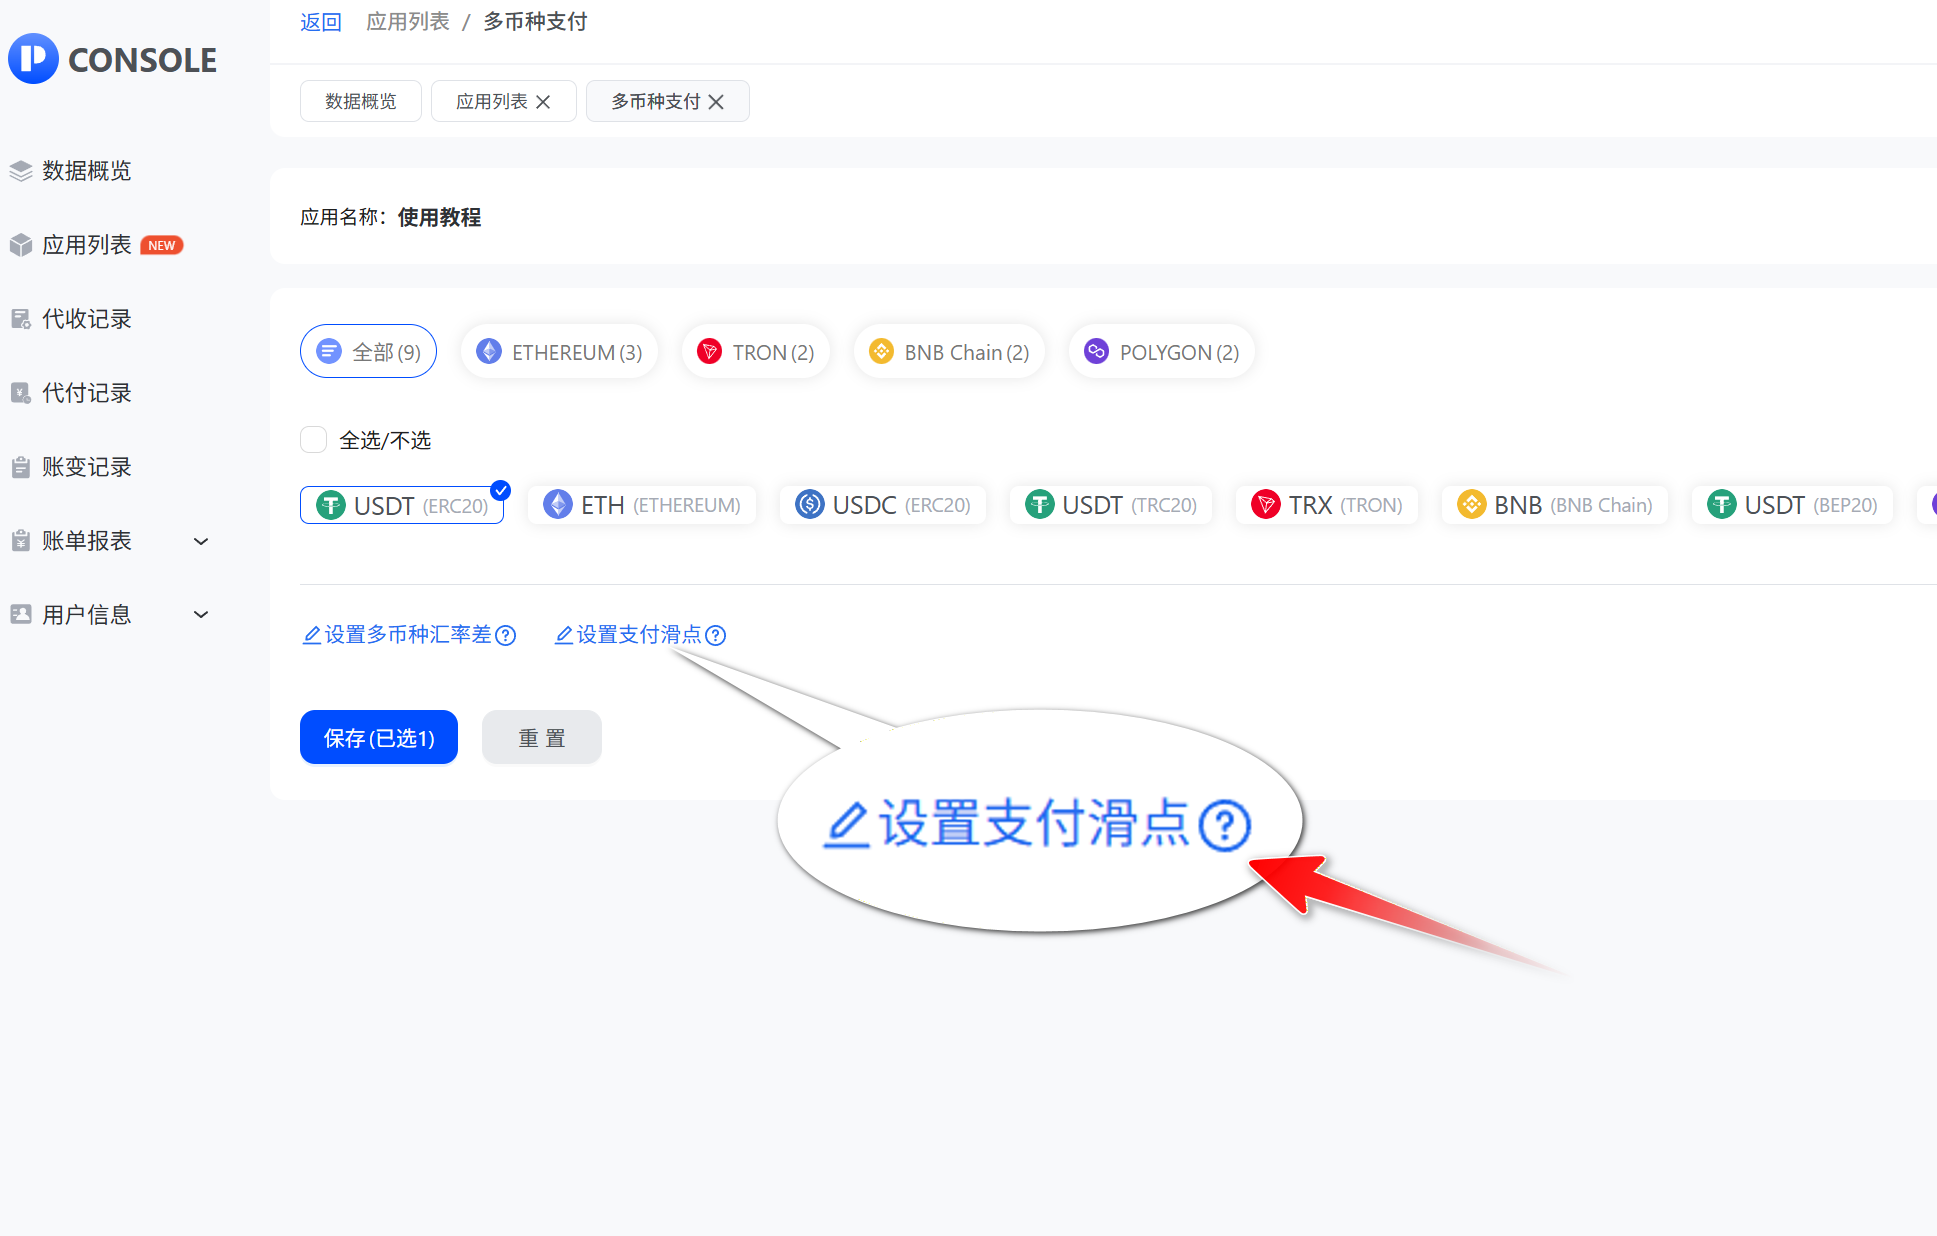1937x1236 pixels.
Task: Filter currencies by ETHEREUM (3)
Action: click(559, 352)
